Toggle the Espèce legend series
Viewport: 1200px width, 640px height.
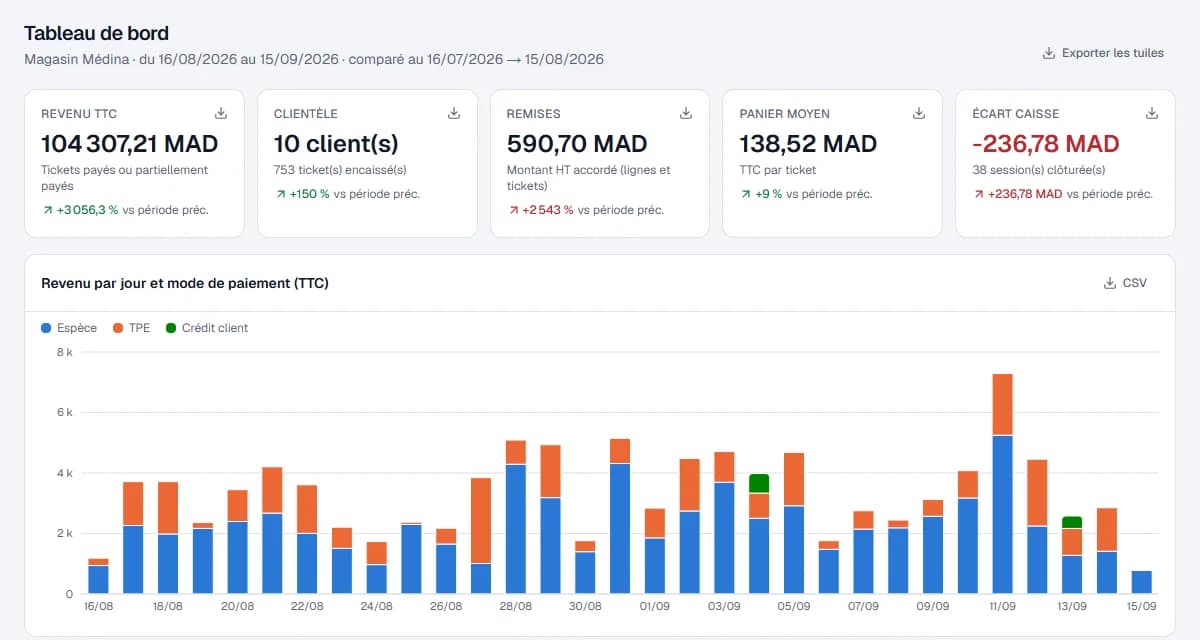pyautogui.click(x=69, y=328)
